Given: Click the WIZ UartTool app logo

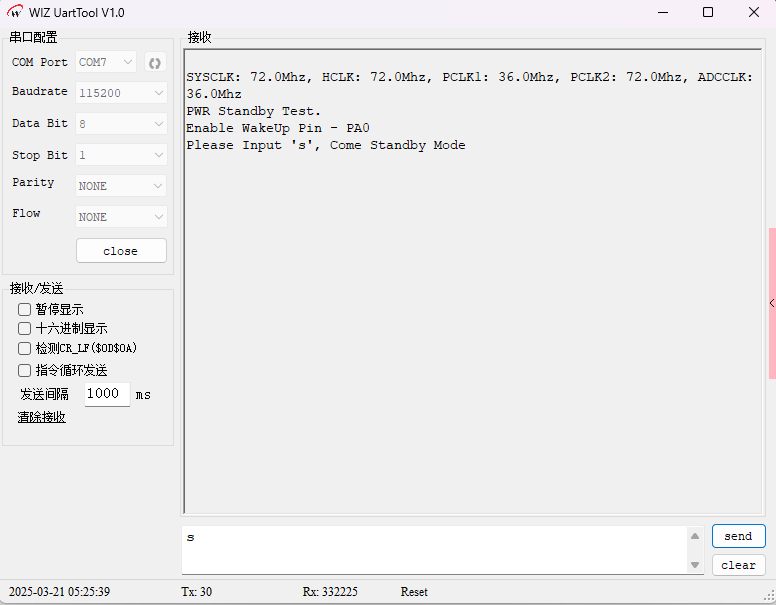Looking at the screenshot, I should coord(15,13).
